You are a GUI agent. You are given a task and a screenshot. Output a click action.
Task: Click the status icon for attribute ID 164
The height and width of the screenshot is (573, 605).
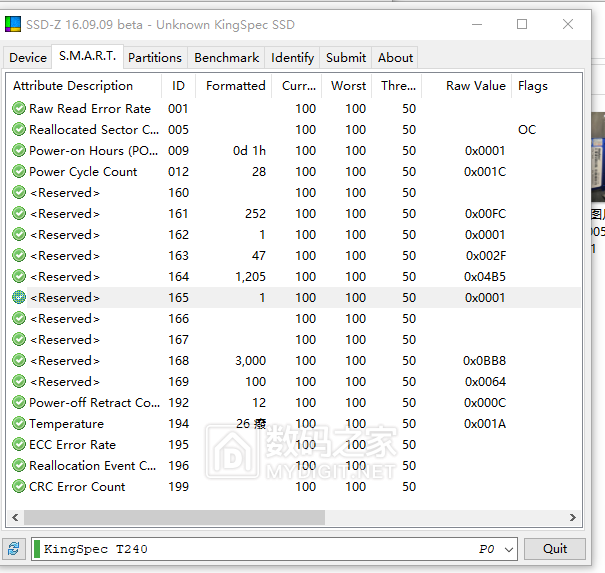coord(19,276)
